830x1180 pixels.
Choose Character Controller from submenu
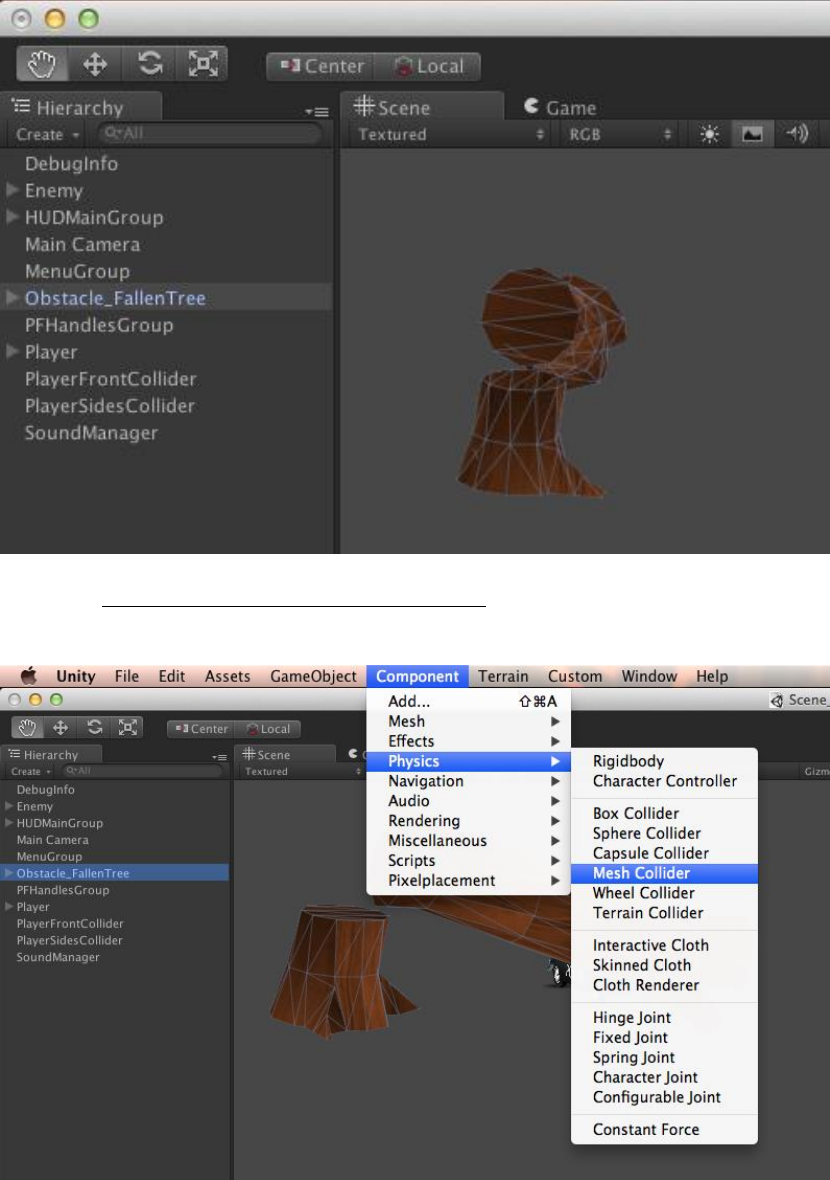tap(664, 781)
